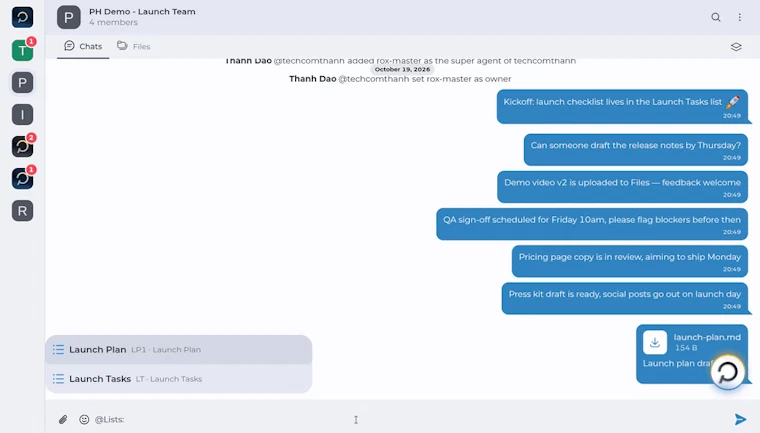Viewport: 760px width, 433px height.
Task: Select Launch Plan from list suggestions
Action: click(178, 350)
